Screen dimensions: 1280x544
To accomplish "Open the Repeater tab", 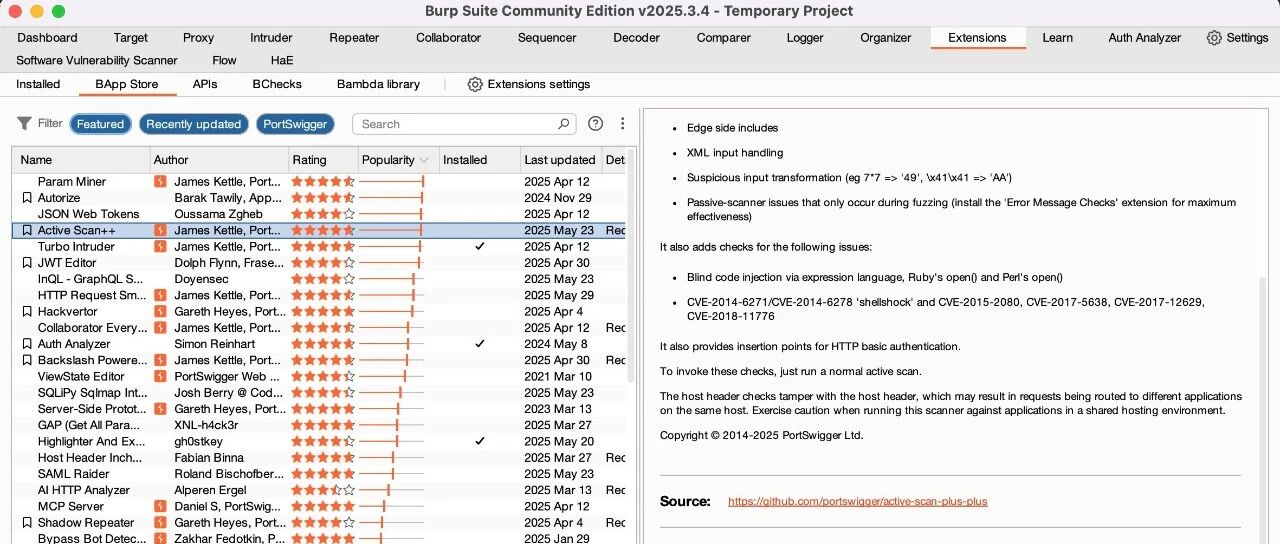I will click(x=354, y=37).
